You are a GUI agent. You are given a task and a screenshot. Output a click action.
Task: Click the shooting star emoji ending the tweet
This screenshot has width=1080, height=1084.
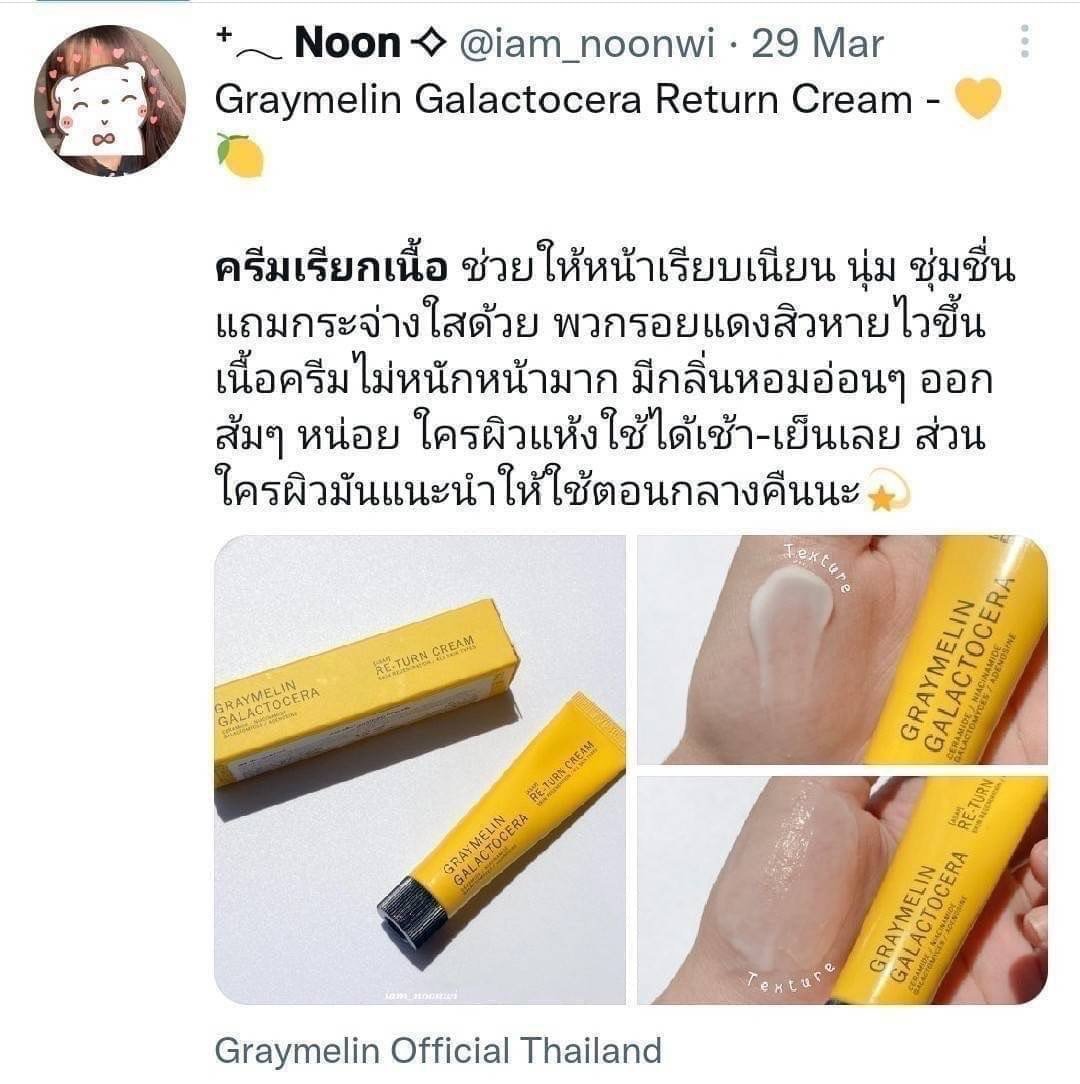click(x=888, y=491)
